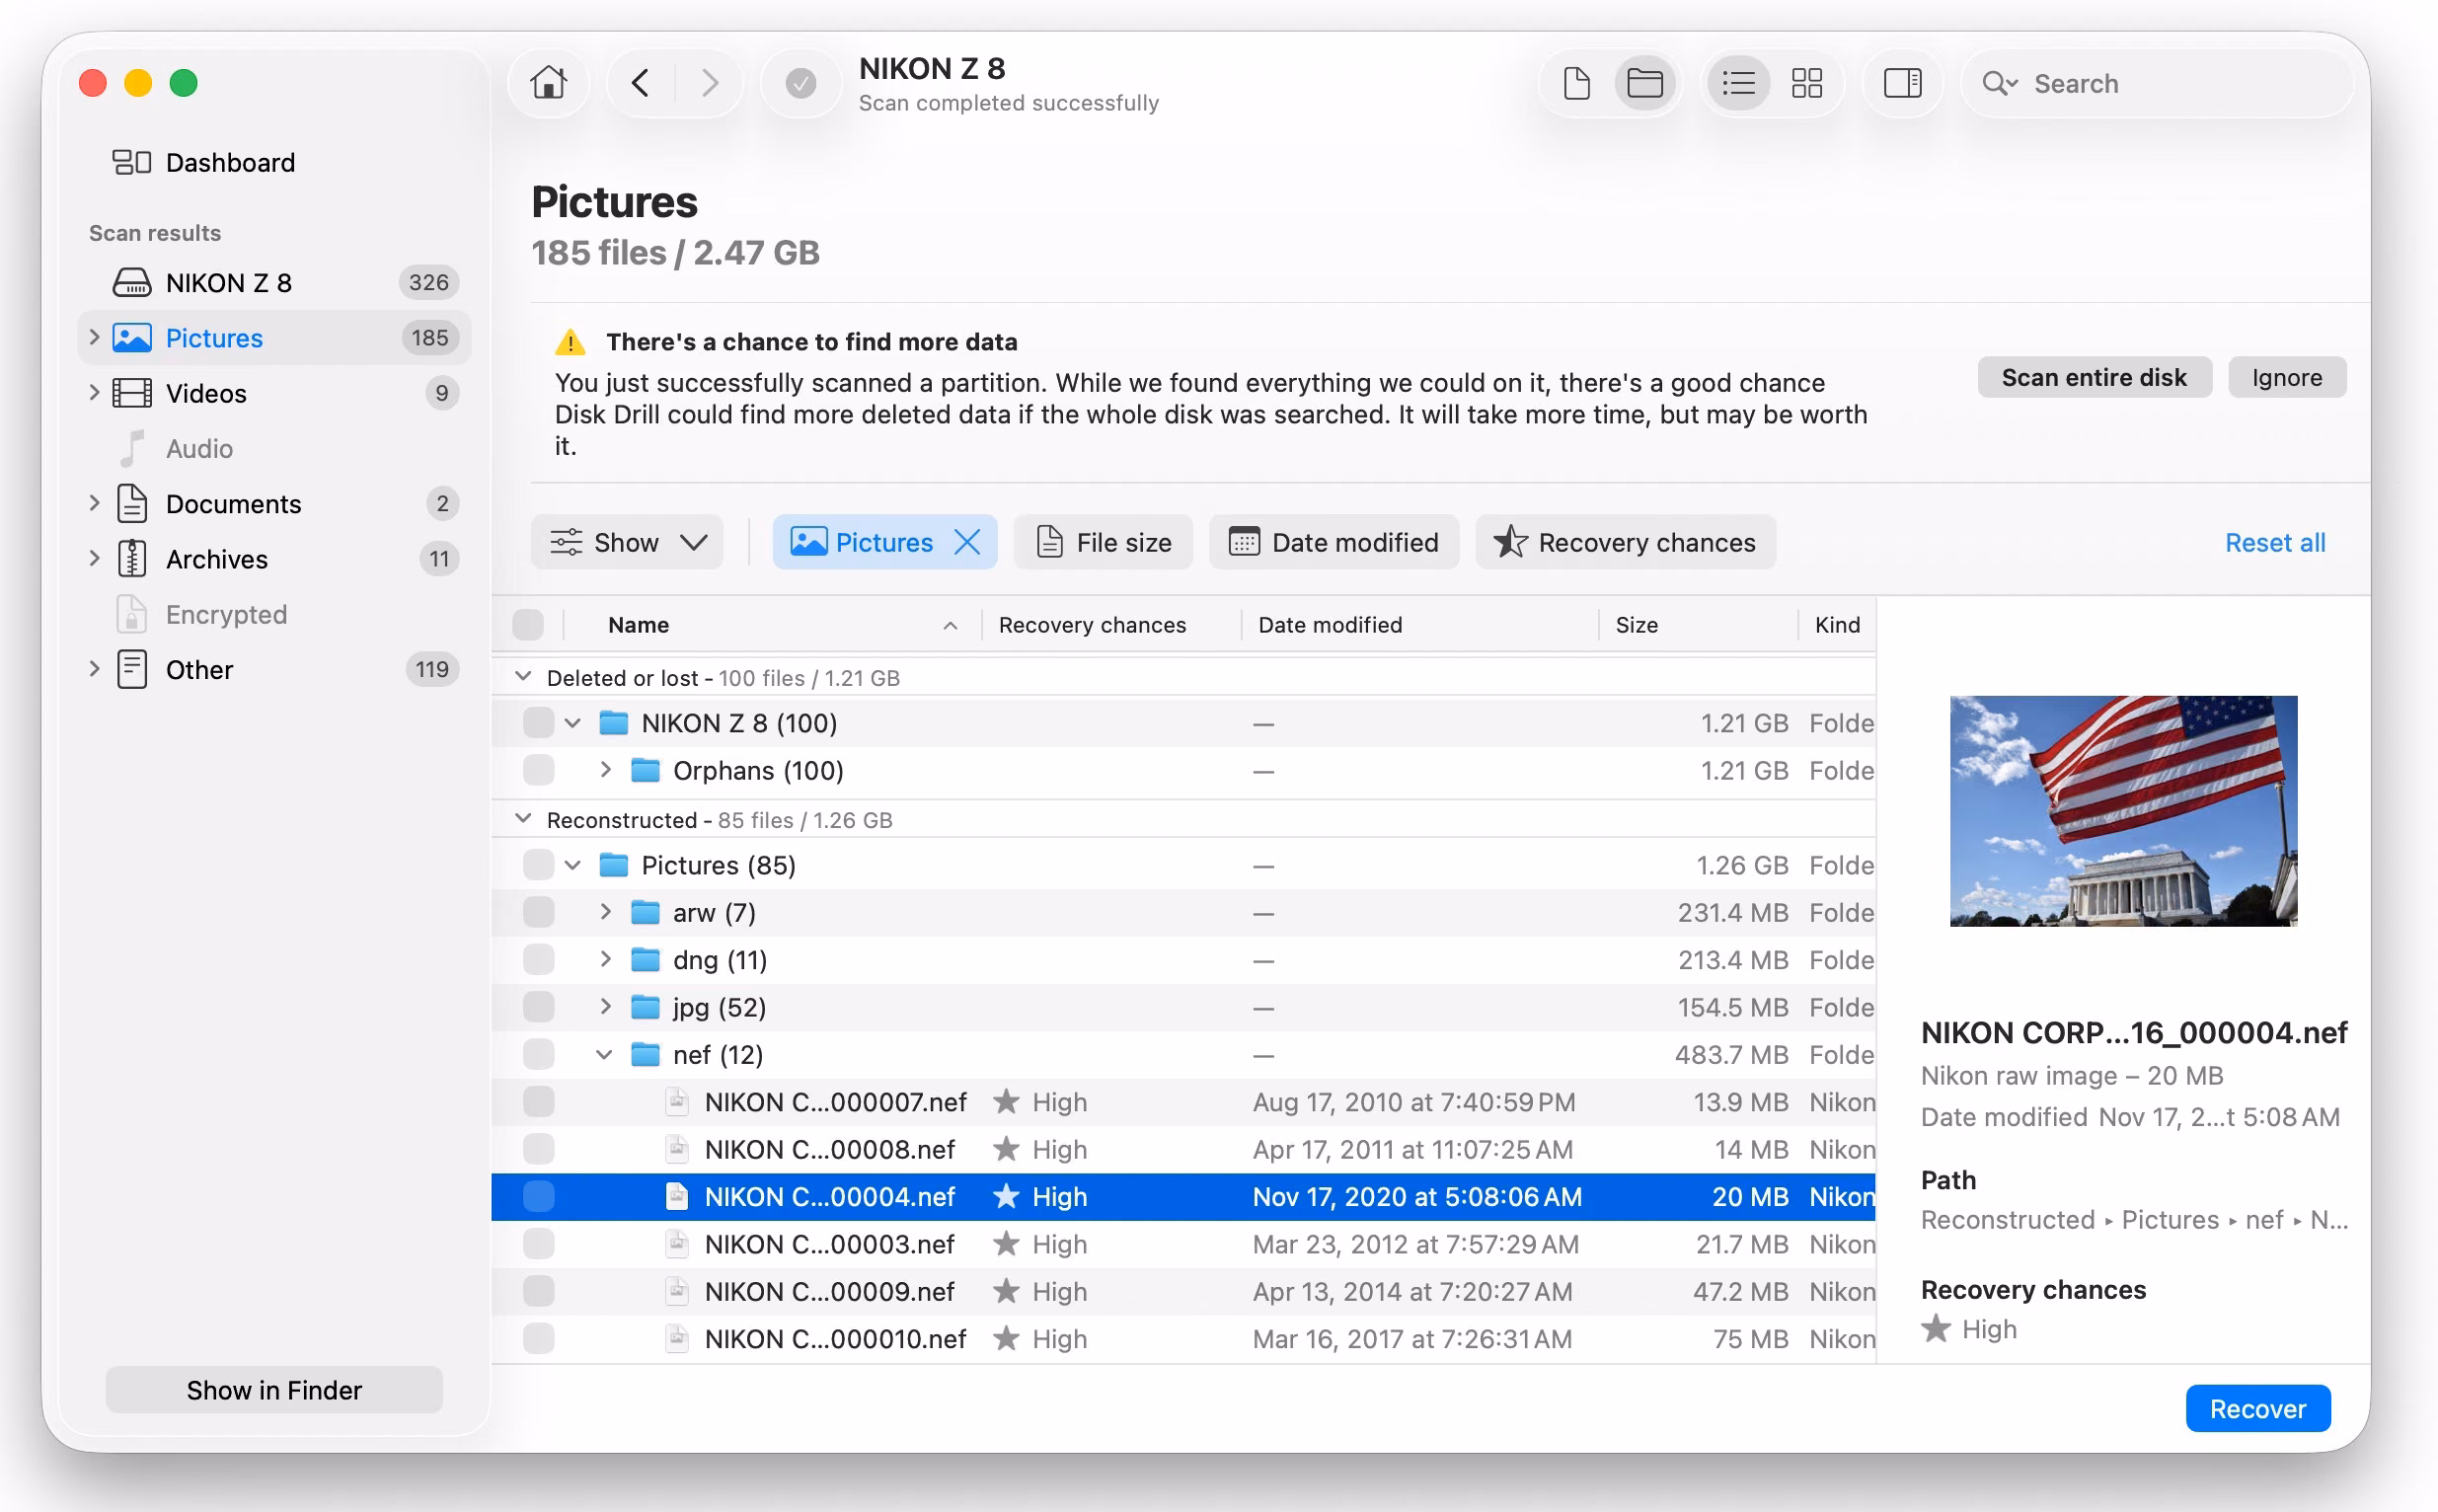Click the Dashboard icon in sidebar
Screen dimensions: 2438x1512
point(131,162)
